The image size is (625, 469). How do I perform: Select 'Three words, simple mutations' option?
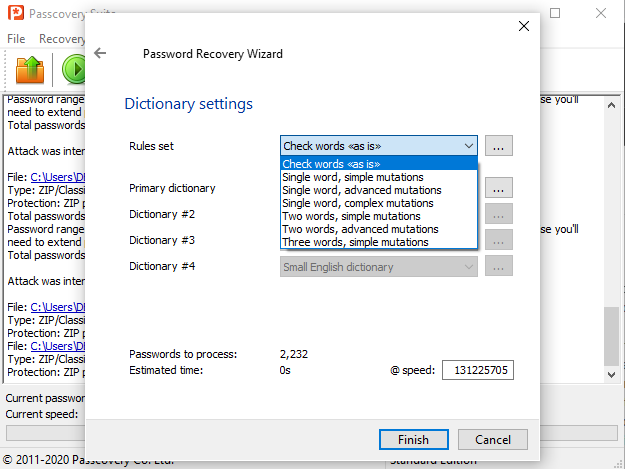coord(379,242)
